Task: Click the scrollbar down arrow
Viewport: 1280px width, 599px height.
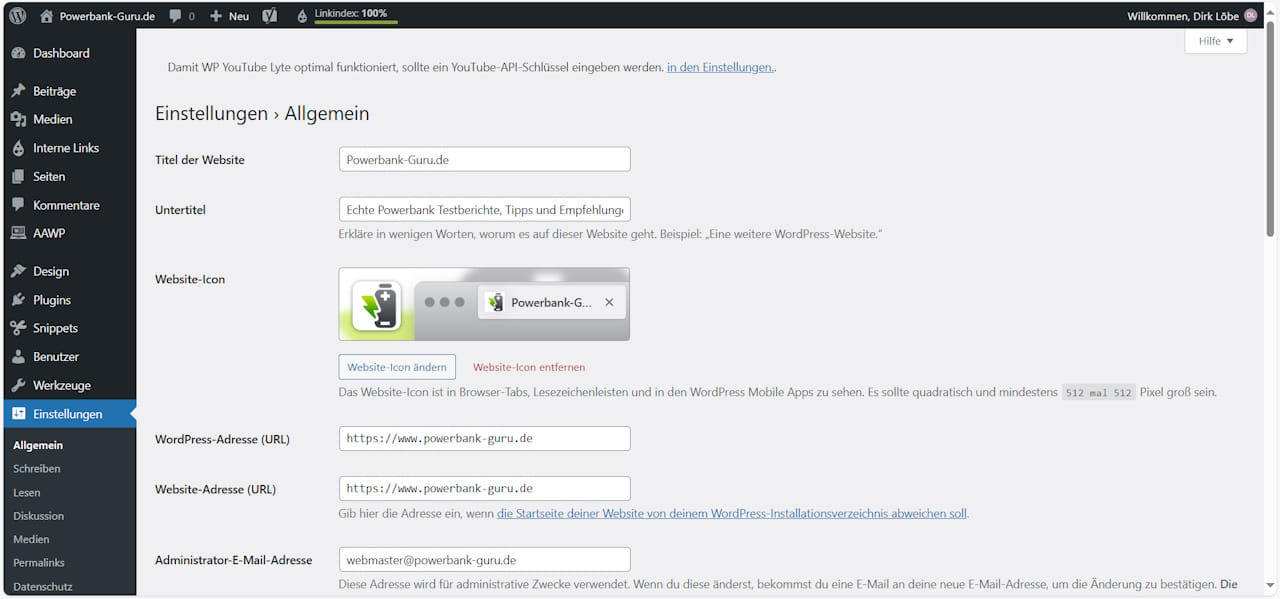Action: coord(1271,586)
